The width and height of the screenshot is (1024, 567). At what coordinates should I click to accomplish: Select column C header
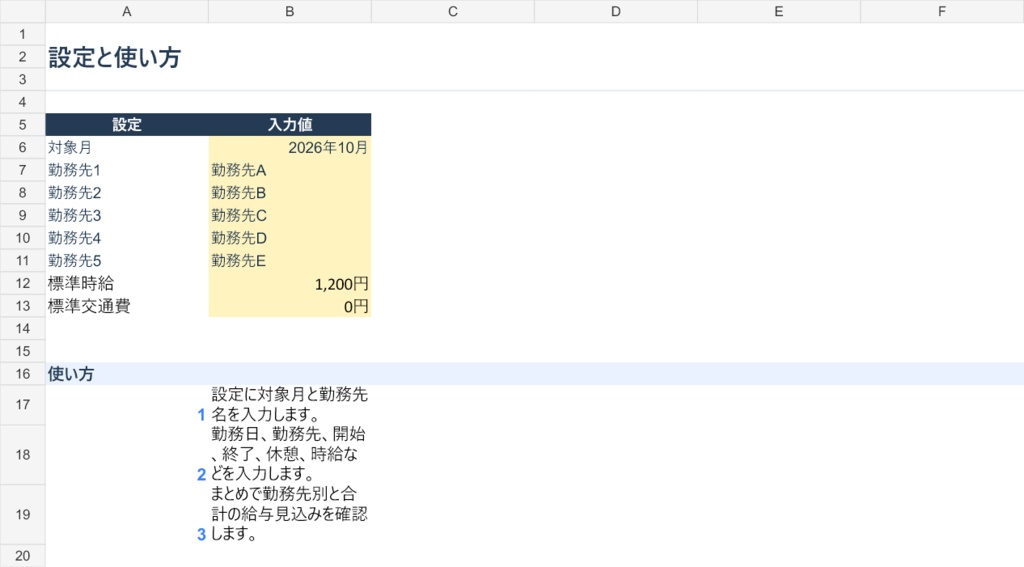click(x=453, y=11)
